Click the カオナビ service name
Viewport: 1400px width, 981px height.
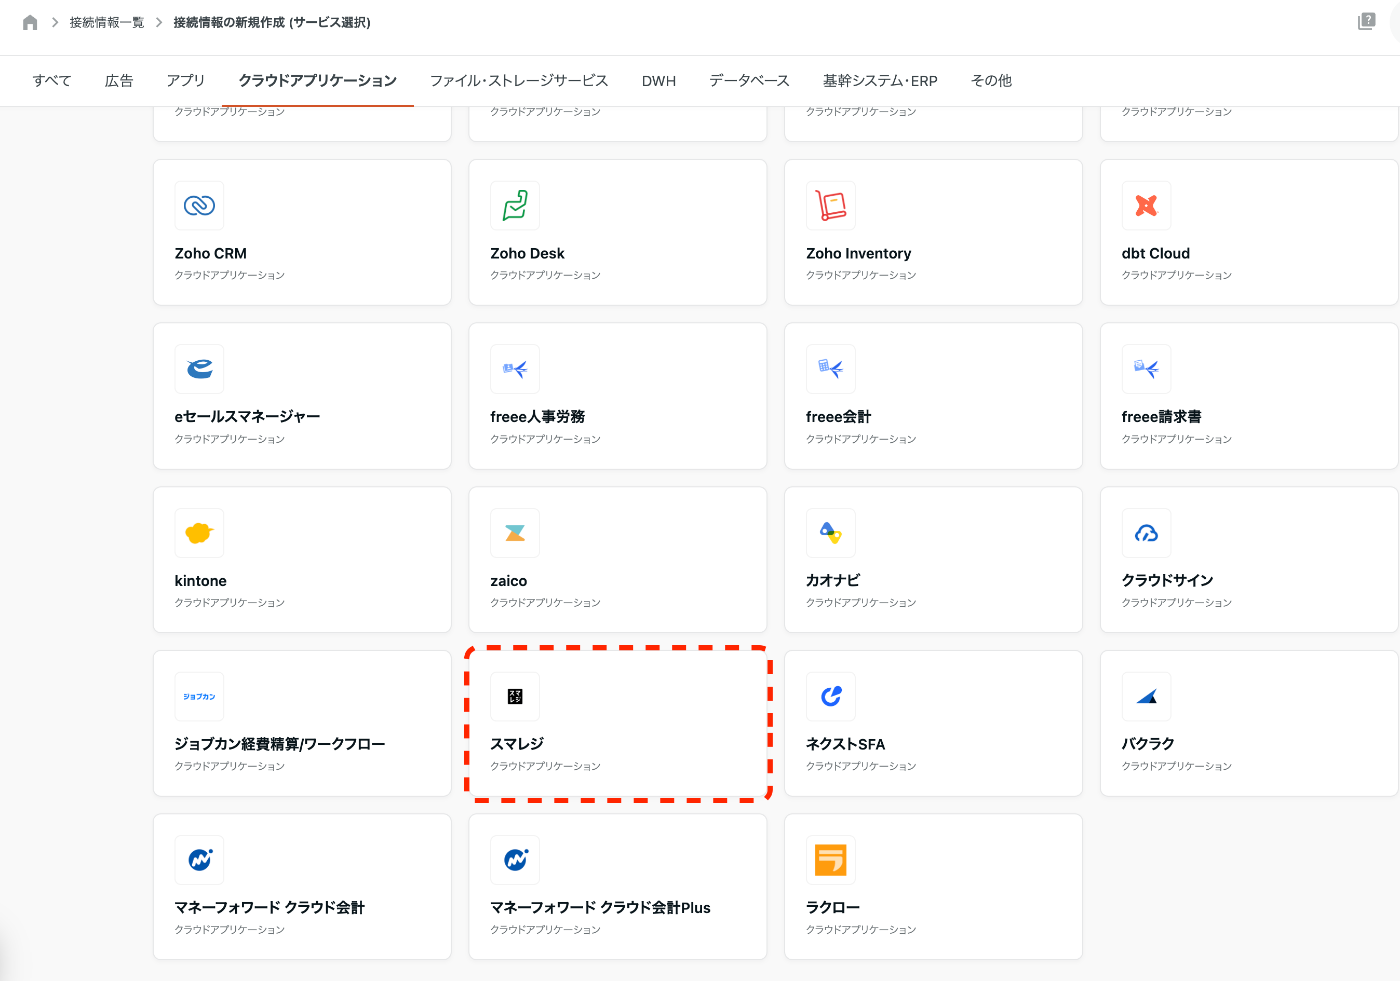coord(833,581)
